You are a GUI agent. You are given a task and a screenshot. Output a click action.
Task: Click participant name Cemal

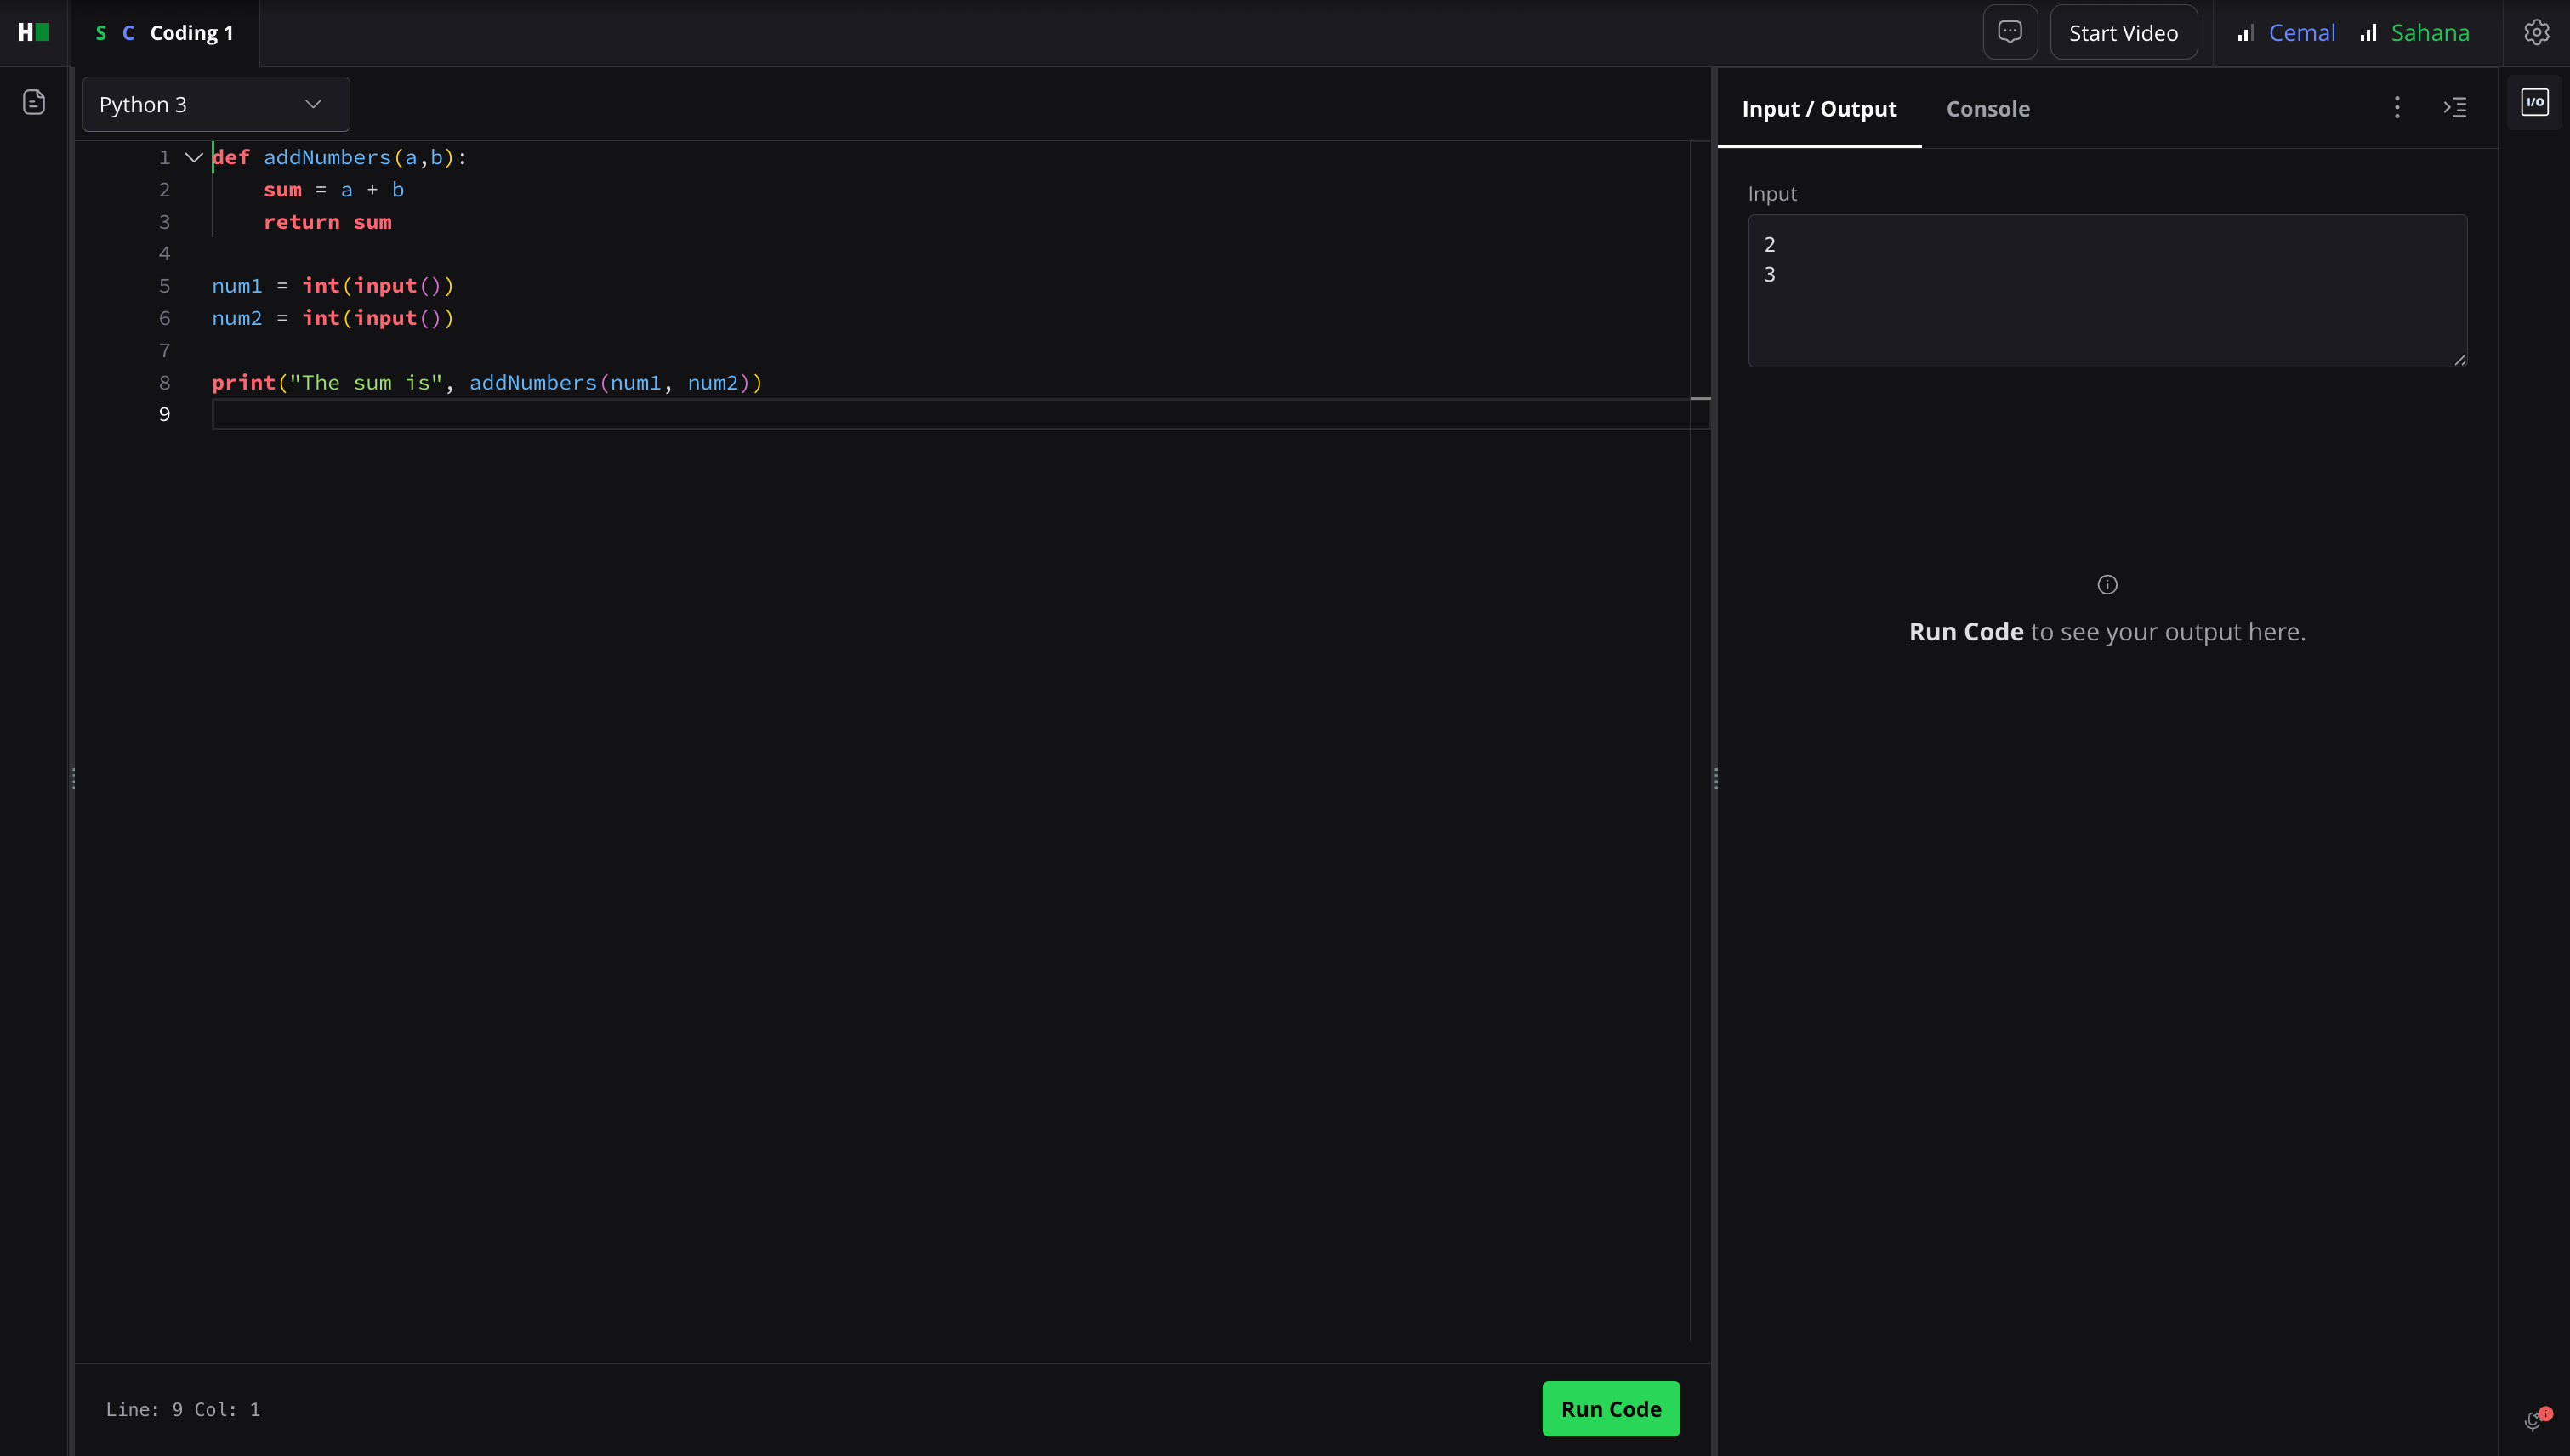(2301, 33)
